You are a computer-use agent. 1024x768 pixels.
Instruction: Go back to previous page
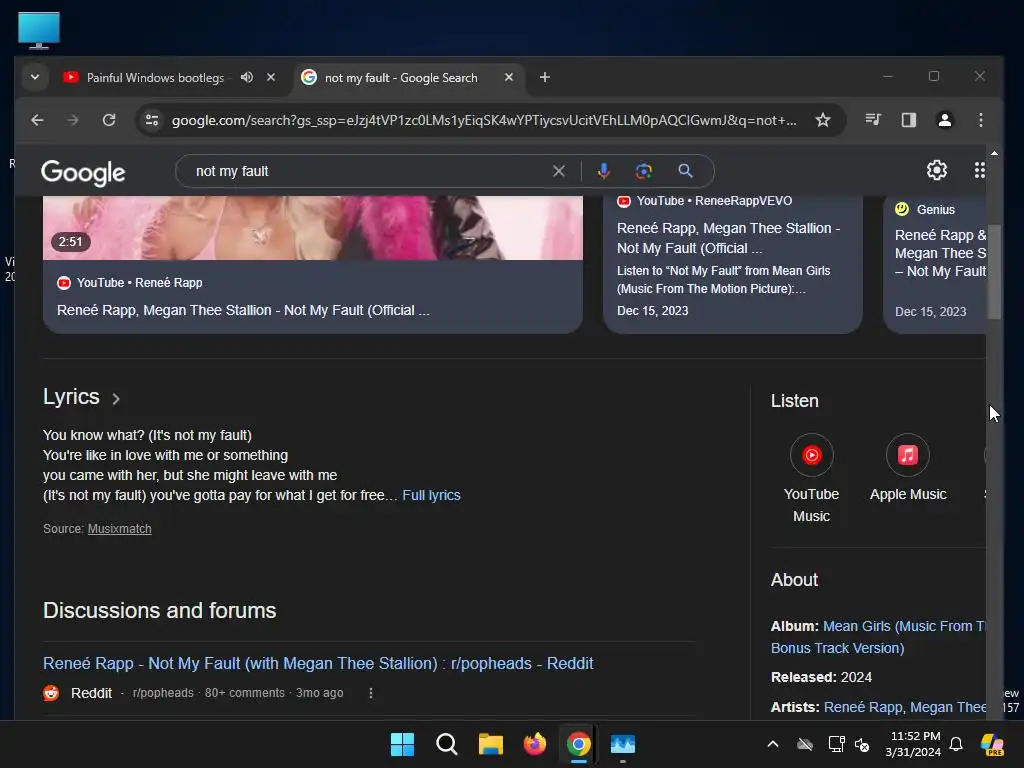37,120
